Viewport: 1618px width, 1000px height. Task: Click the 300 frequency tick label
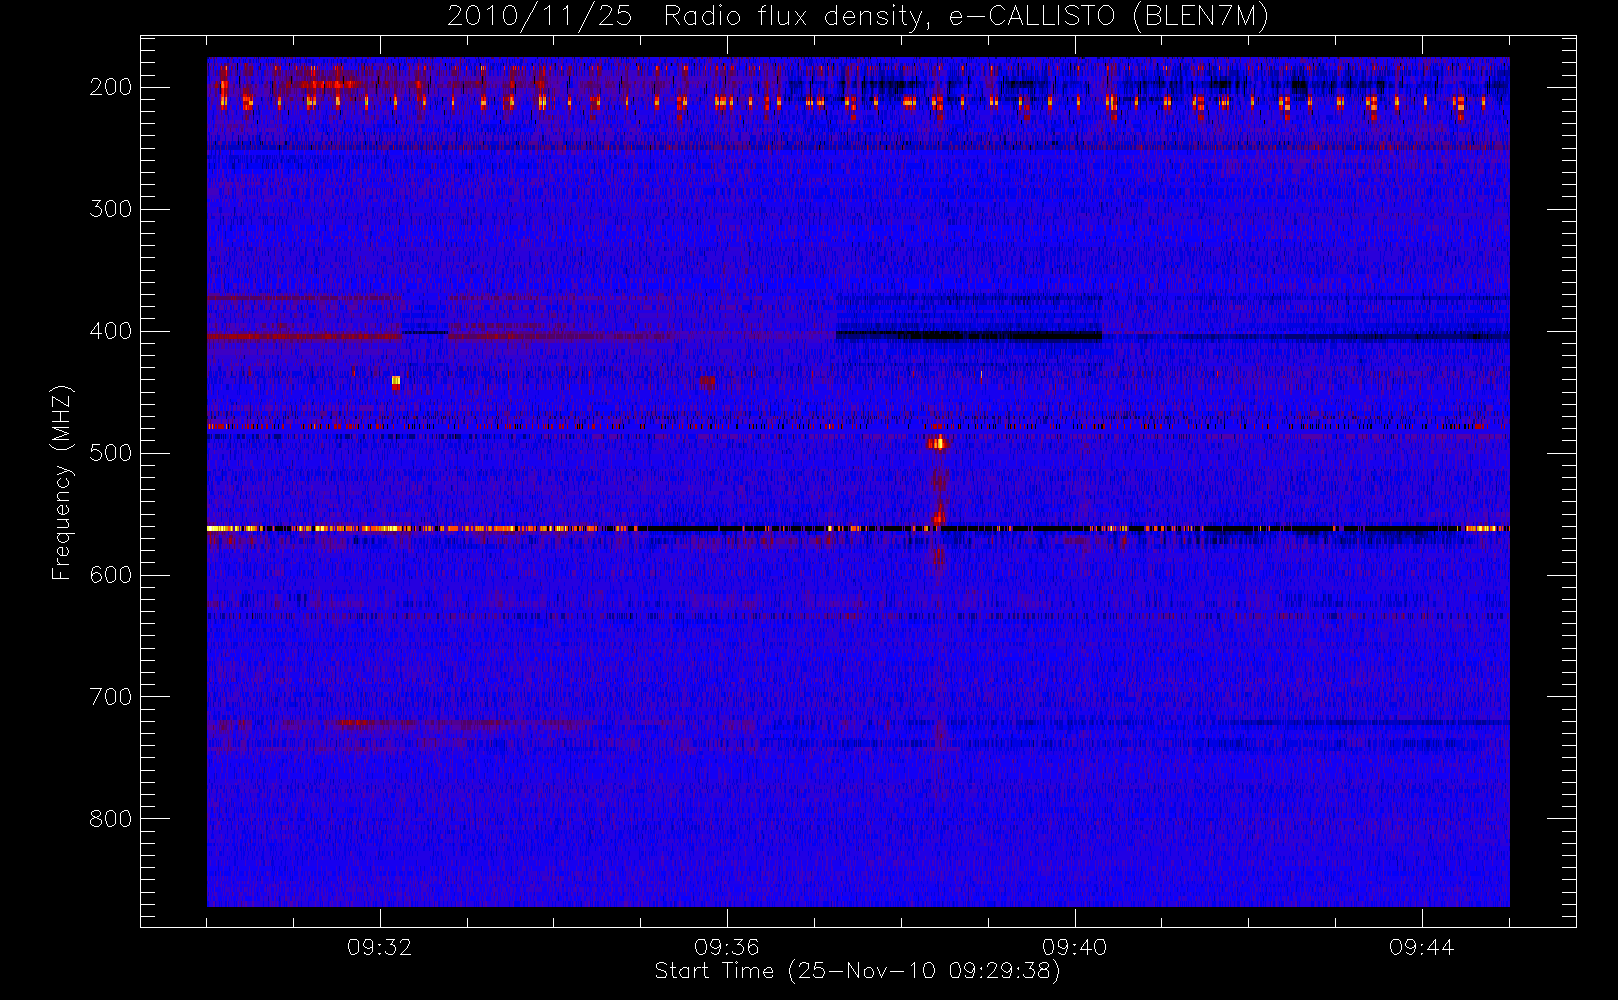tap(111, 209)
